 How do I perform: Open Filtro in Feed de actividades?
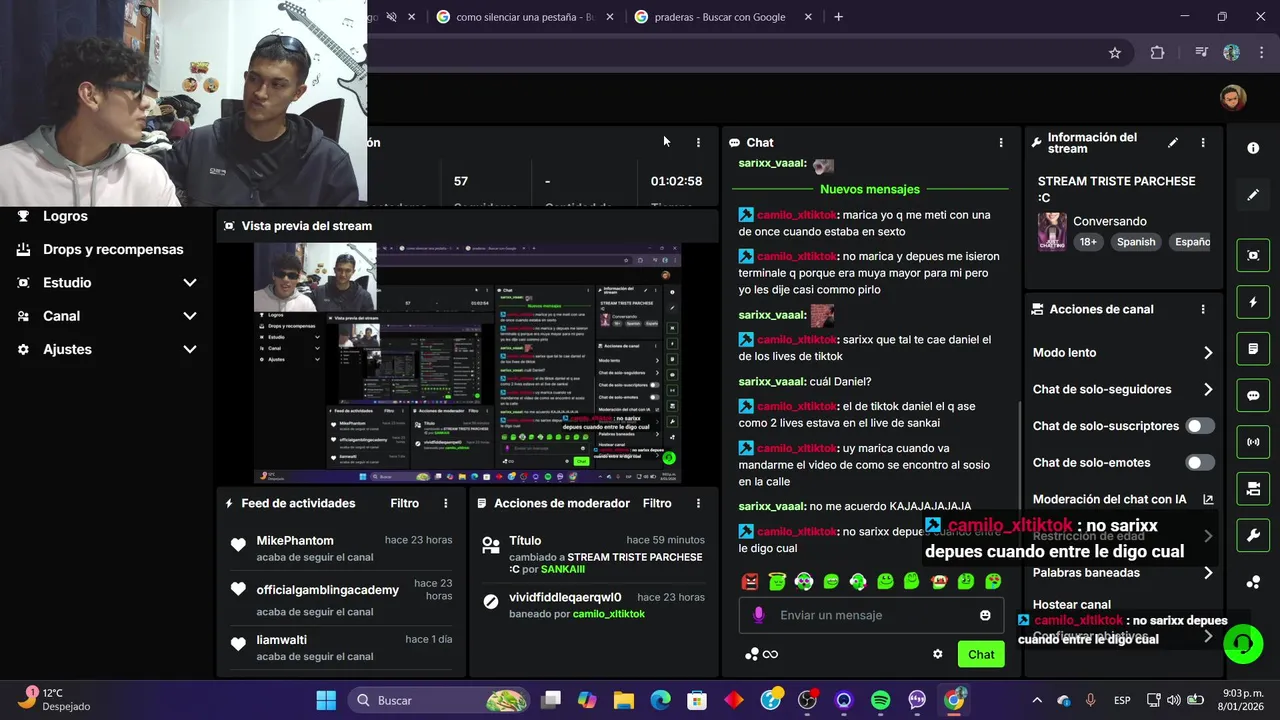point(405,504)
